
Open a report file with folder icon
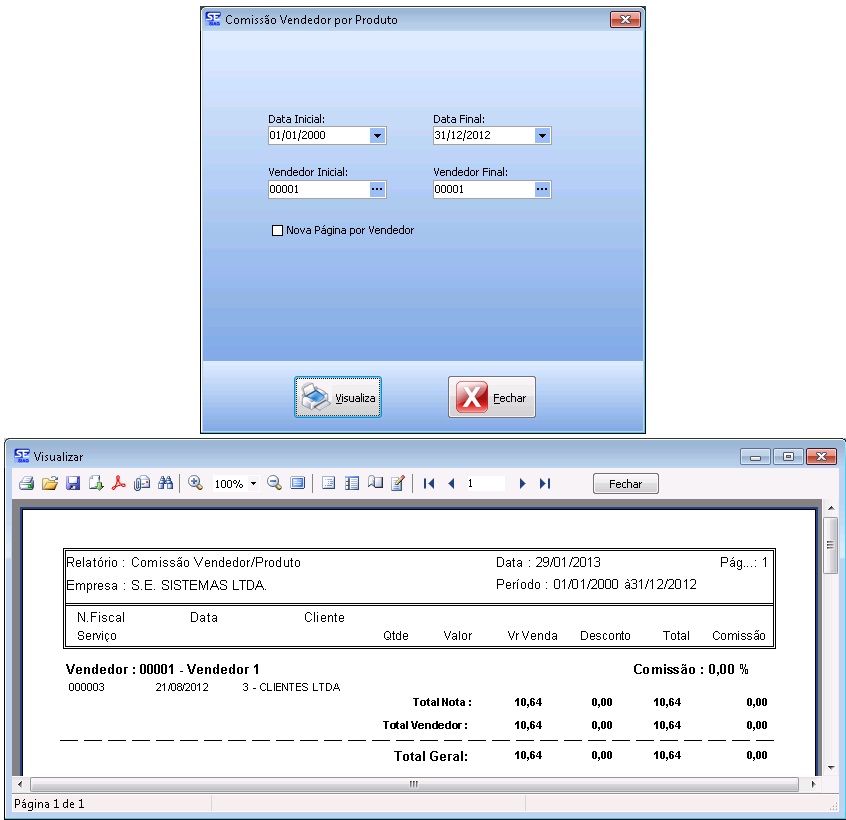tap(49, 484)
